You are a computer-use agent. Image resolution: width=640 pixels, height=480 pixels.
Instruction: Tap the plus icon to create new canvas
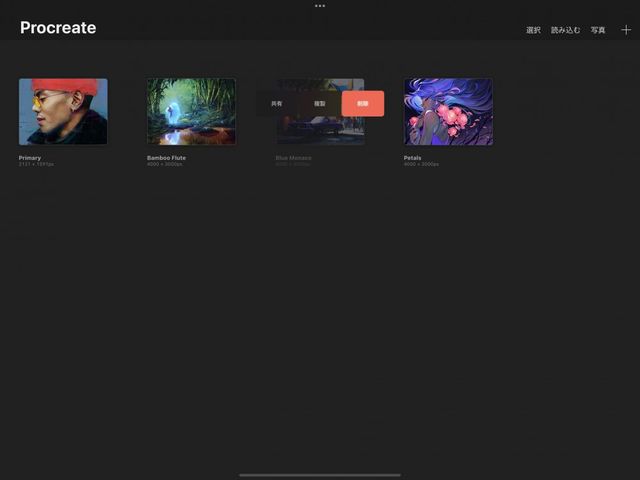[626, 30]
